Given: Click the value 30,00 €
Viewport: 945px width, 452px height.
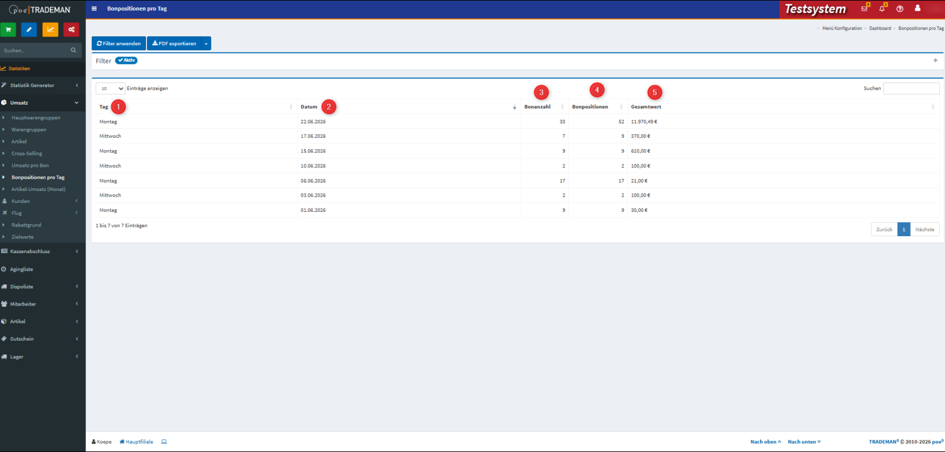Looking at the screenshot, I should (x=639, y=210).
